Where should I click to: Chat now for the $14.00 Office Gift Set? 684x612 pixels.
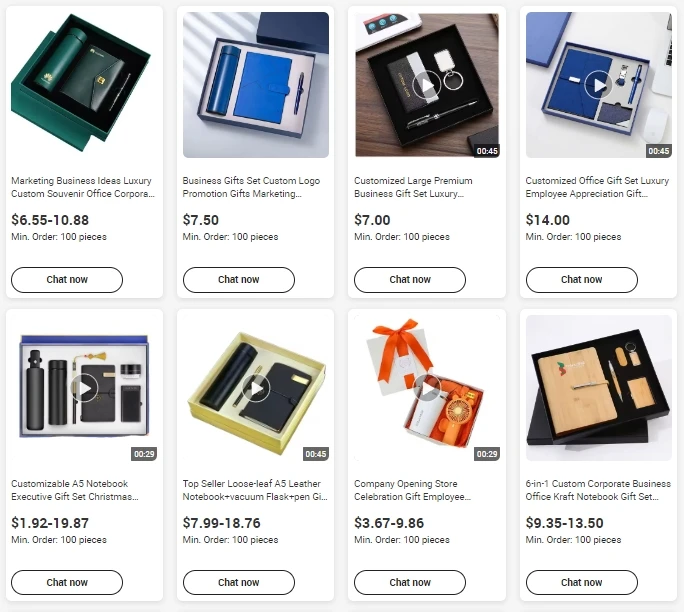click(581, 280)
